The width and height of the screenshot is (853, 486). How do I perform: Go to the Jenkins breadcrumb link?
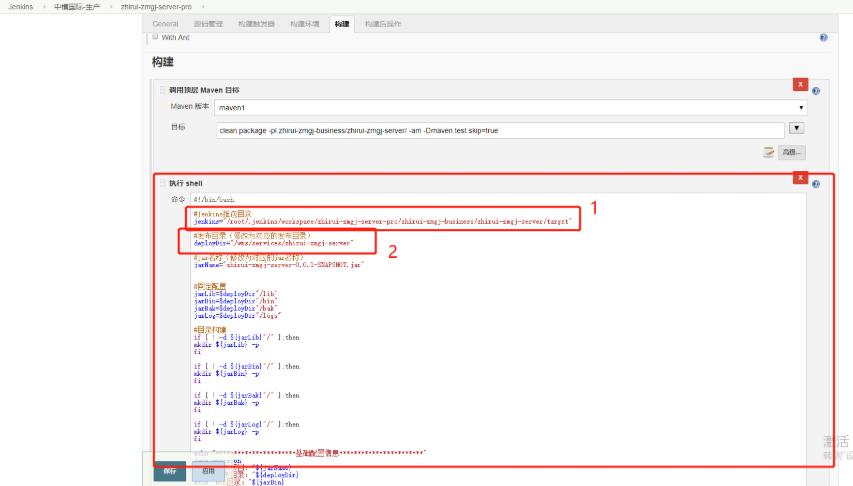point(21,7)
